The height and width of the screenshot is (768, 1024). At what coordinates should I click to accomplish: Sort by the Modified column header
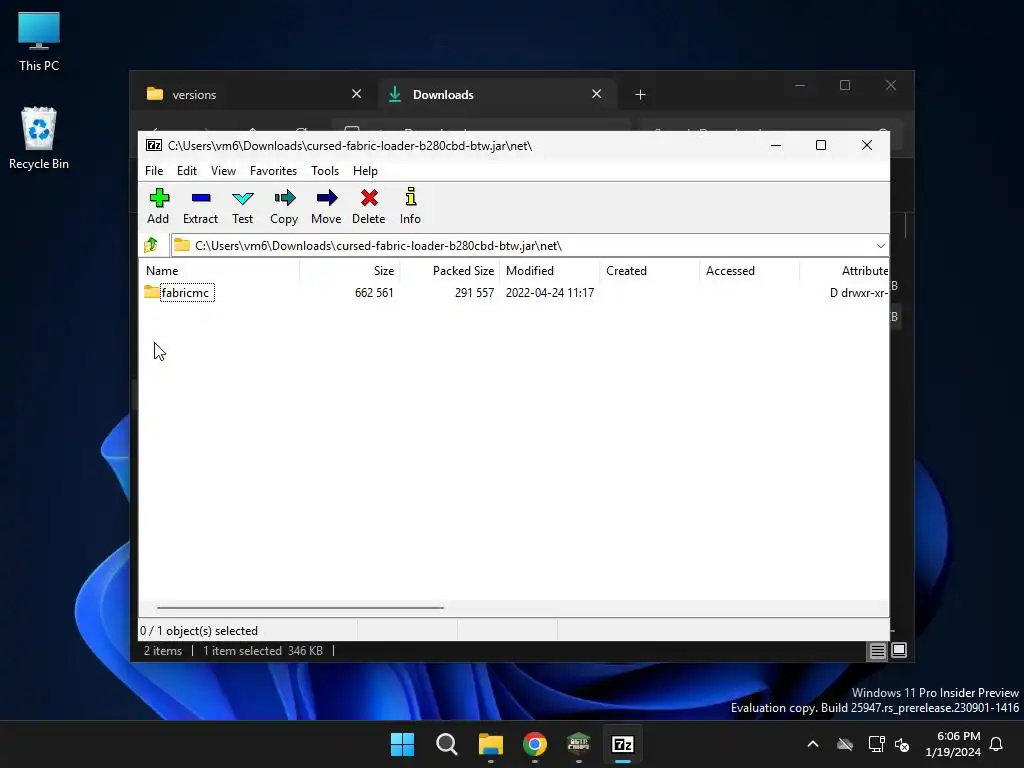[550, 270]
